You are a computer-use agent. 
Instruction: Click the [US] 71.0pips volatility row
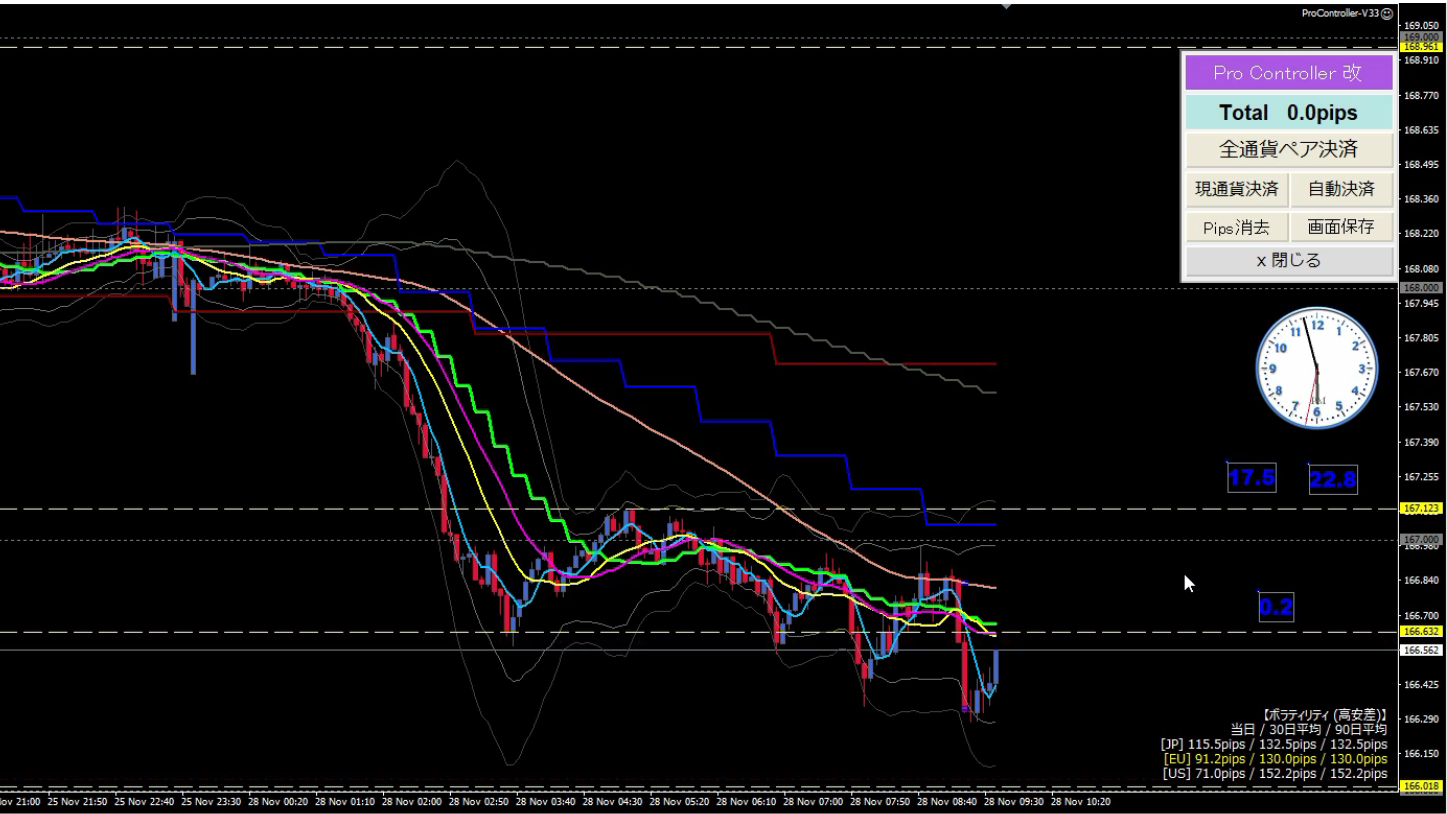1274,773
